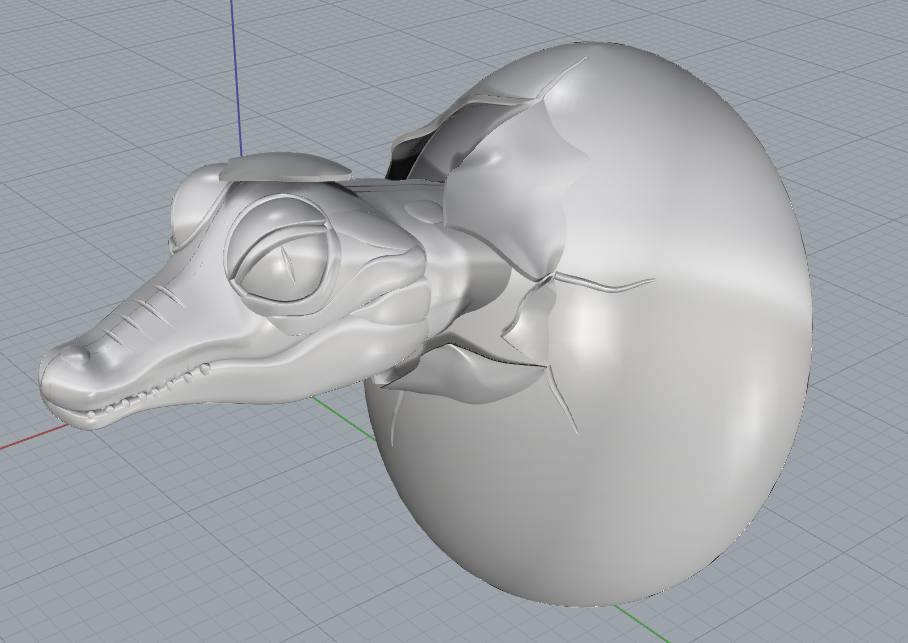
Task: Pick the broken shell flap below the neck
Action: tap(463, 374)
